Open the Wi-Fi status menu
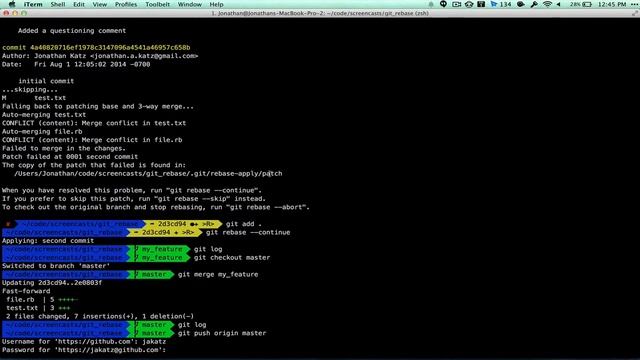The width and height of the screenshot is (640, 360). [x=547, y=4]
